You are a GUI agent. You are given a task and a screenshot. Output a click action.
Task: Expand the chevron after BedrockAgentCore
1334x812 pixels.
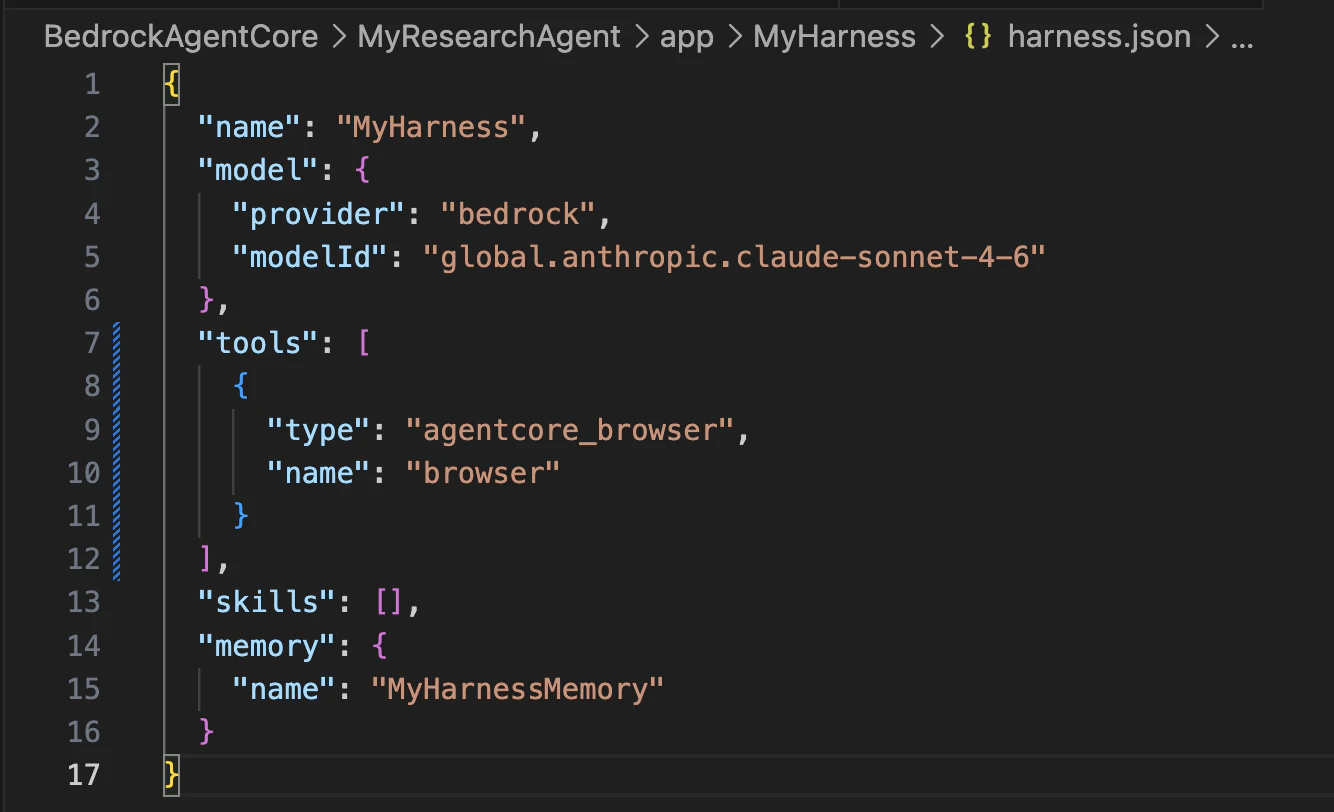(338, 39)
